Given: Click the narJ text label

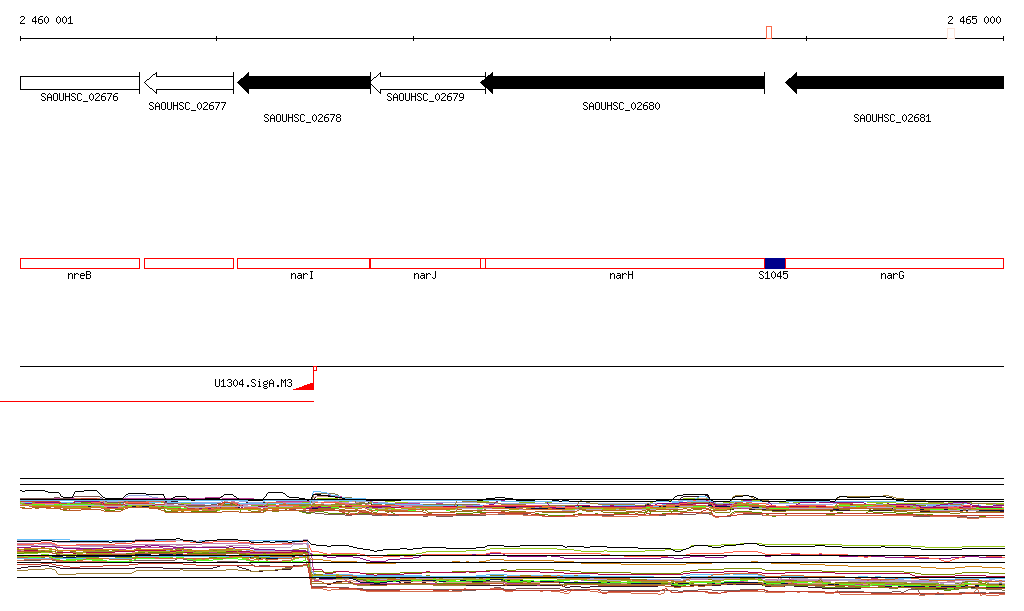Looking at the screenshot, I should coord(424,275).
